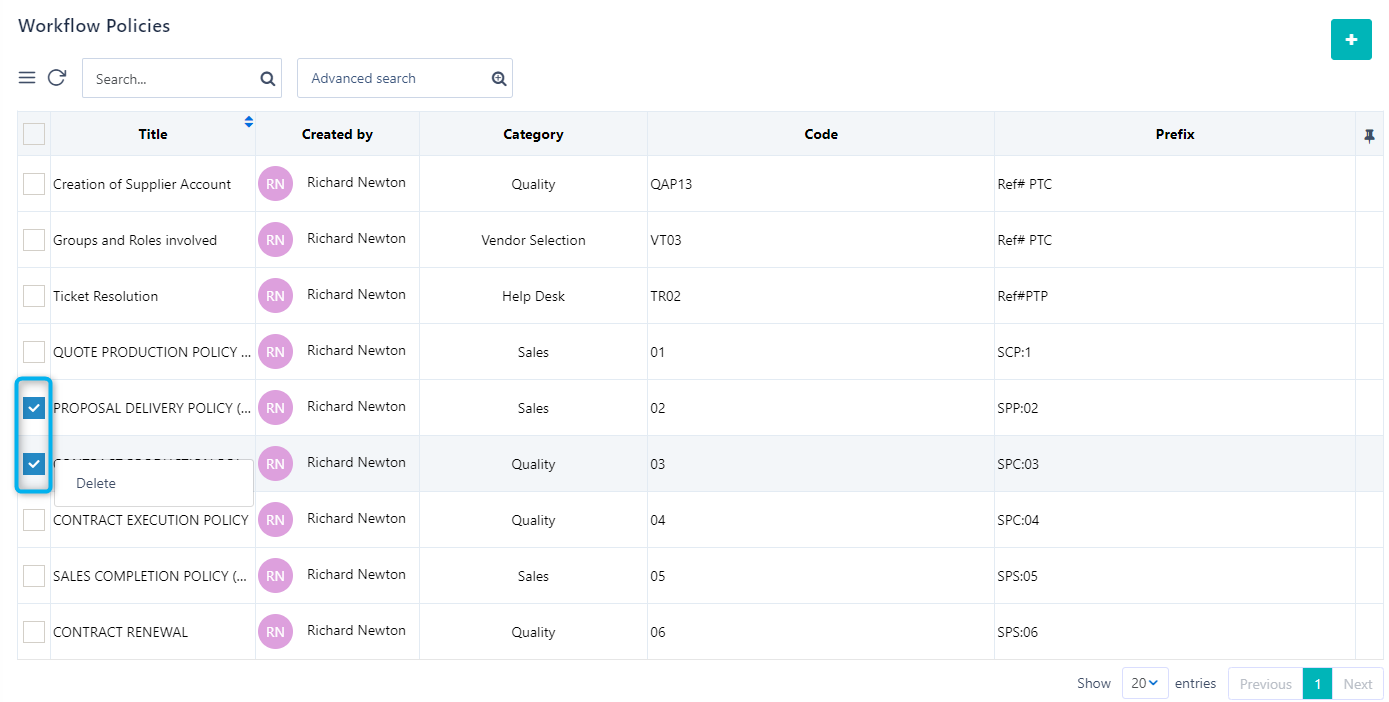Viewport: 1389px width, 702px height.
Task: Click the RN avatar on the Creation of Supplier Account row
Action: click(275, 183)
